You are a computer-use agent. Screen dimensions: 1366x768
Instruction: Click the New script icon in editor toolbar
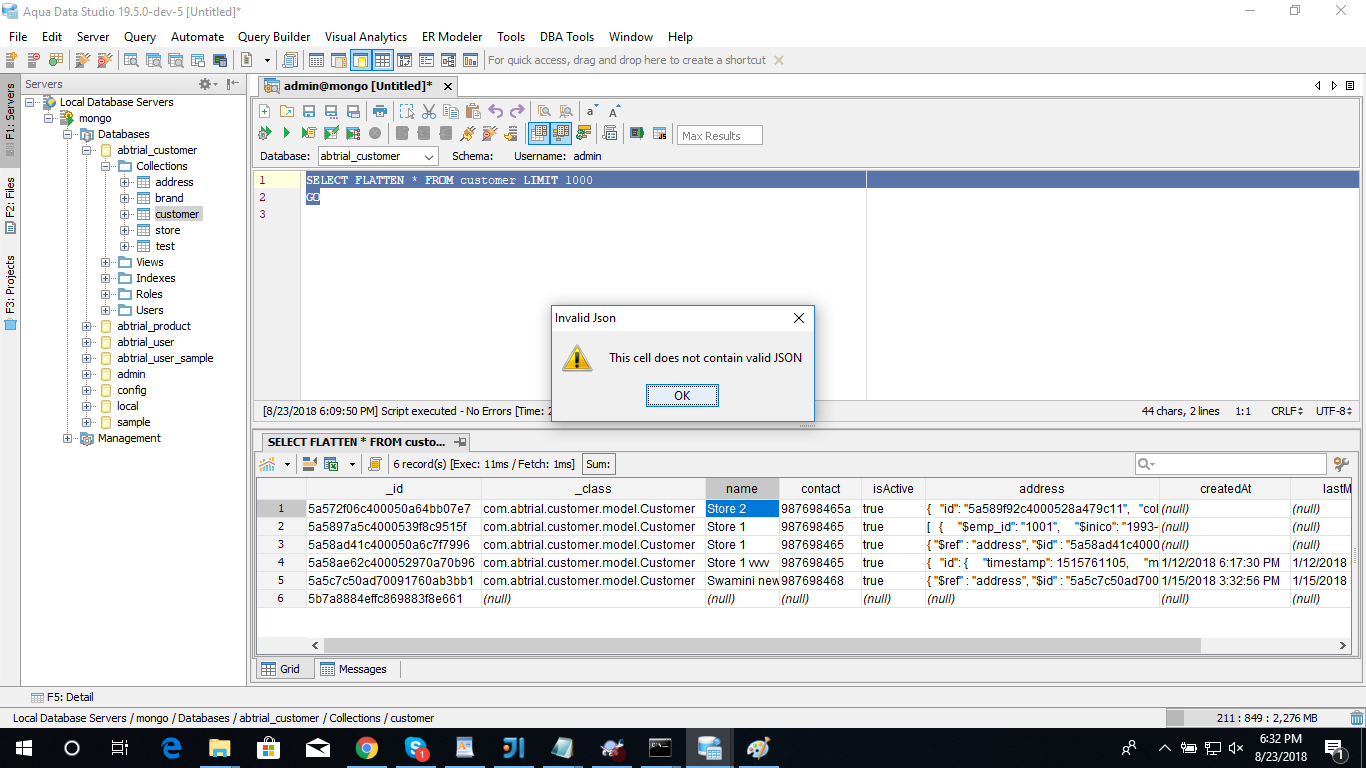[x=264, y=111]
